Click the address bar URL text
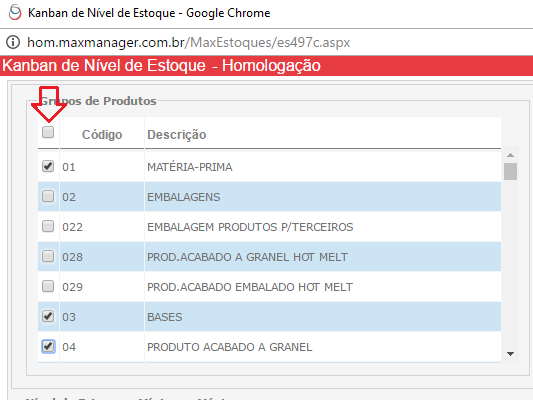This screenshot has width=533, height=400. (189, 42)
